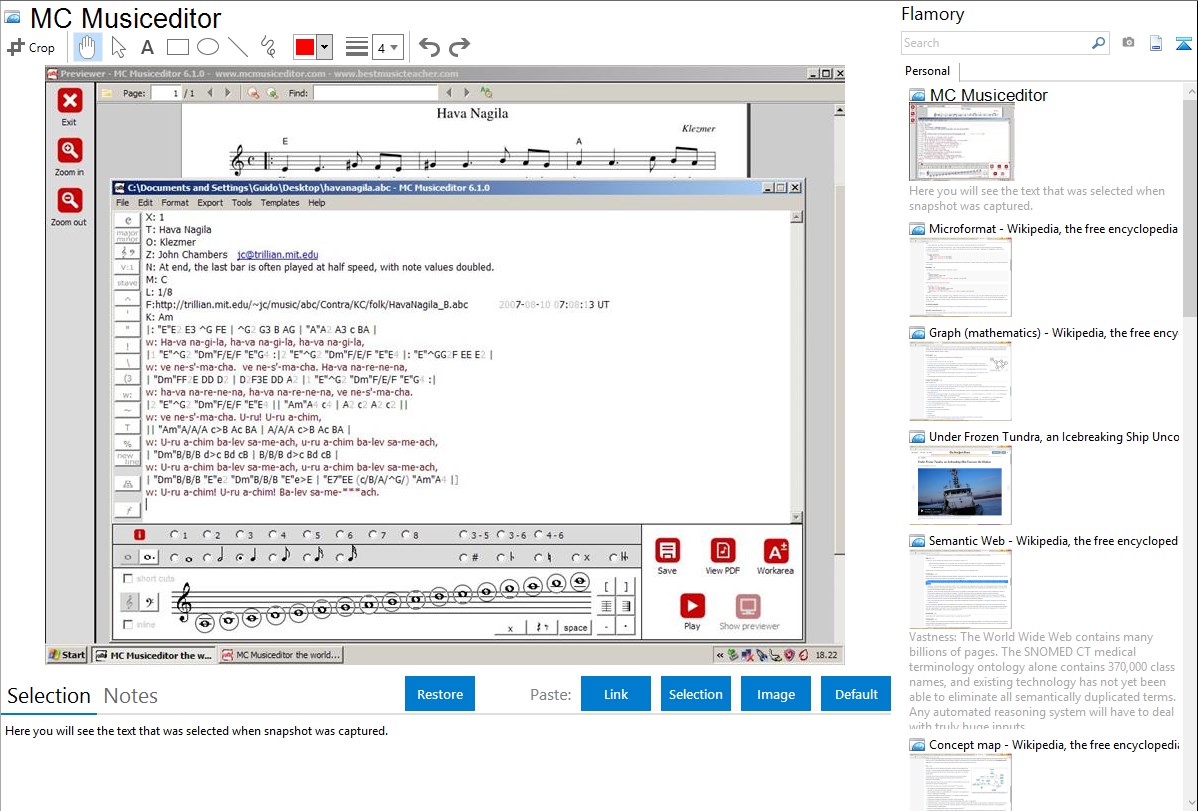Click the Paste Image button
This screenshot has width=1198, height=811.
[x=775, y=694]
